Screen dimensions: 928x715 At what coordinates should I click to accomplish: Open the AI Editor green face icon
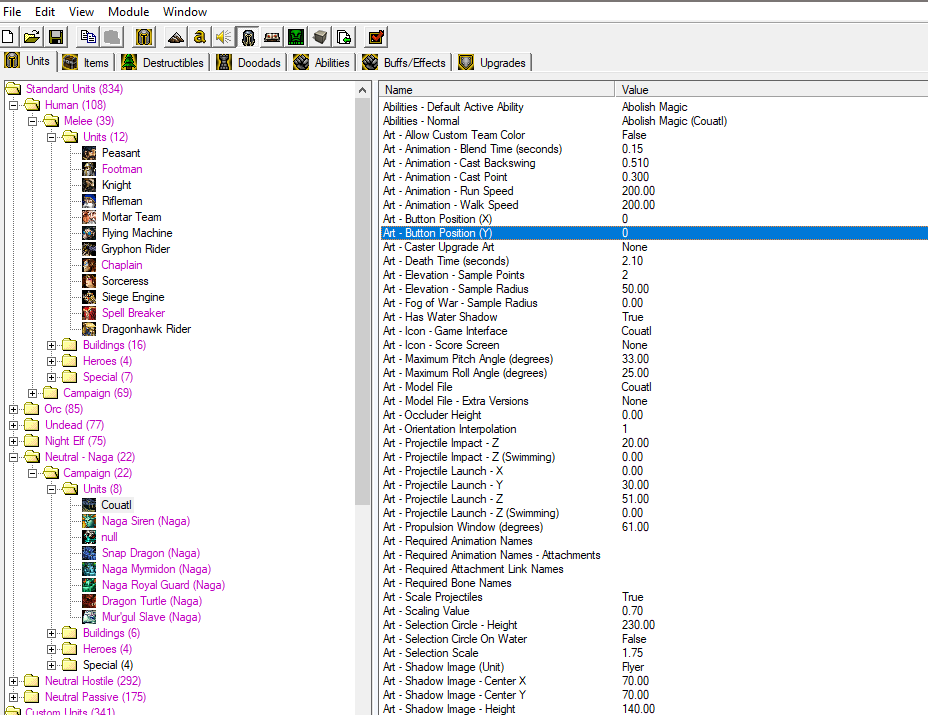296,37
